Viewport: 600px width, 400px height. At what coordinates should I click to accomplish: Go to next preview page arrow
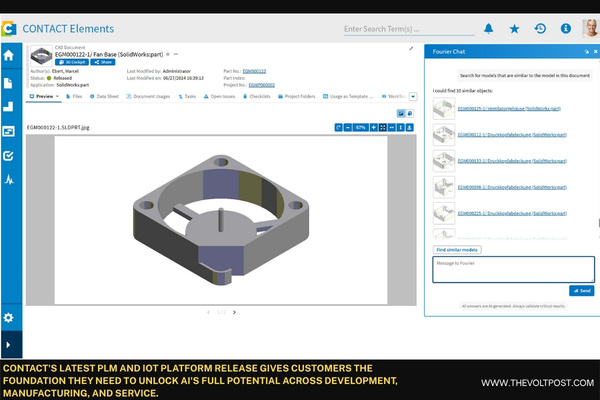pos(234,312)
